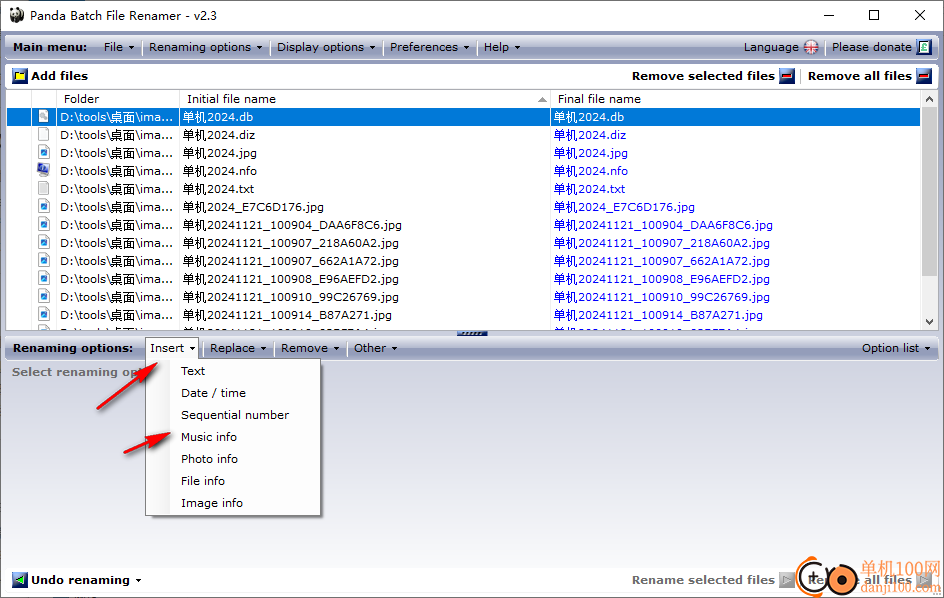Sort by Final file name column header
Screen dimensions: 944x598
point(736,99)
